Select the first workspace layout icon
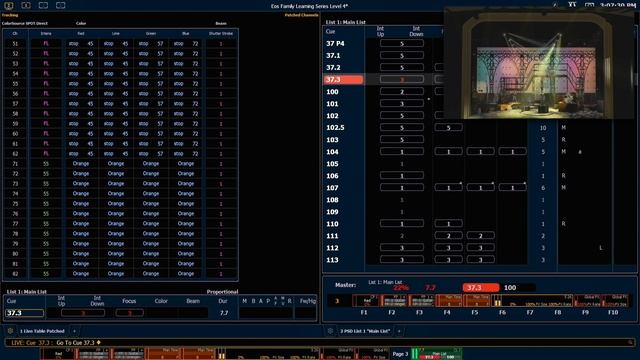 point(9,5)
